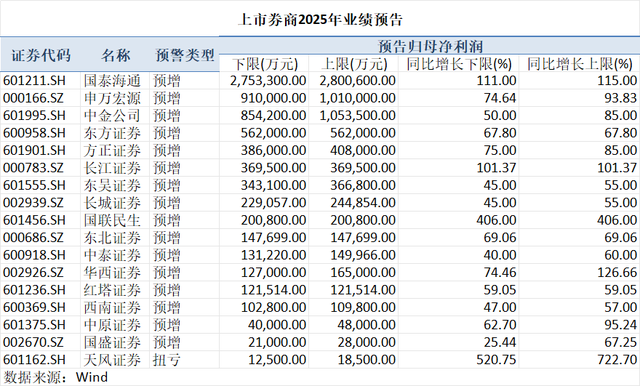
Task: Click the 扭亏 warning type cell
Action: (x=167, y=359)
